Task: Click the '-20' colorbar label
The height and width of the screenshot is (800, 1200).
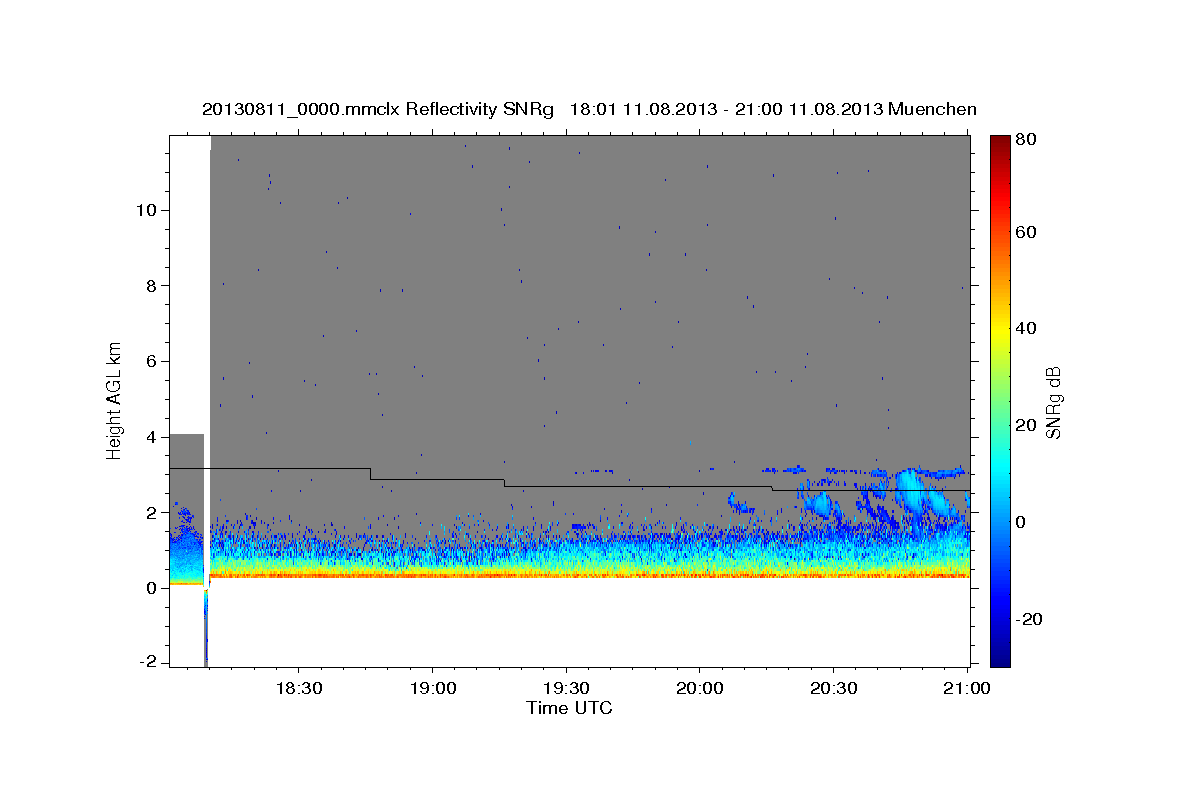Action: coord(1029,619)
